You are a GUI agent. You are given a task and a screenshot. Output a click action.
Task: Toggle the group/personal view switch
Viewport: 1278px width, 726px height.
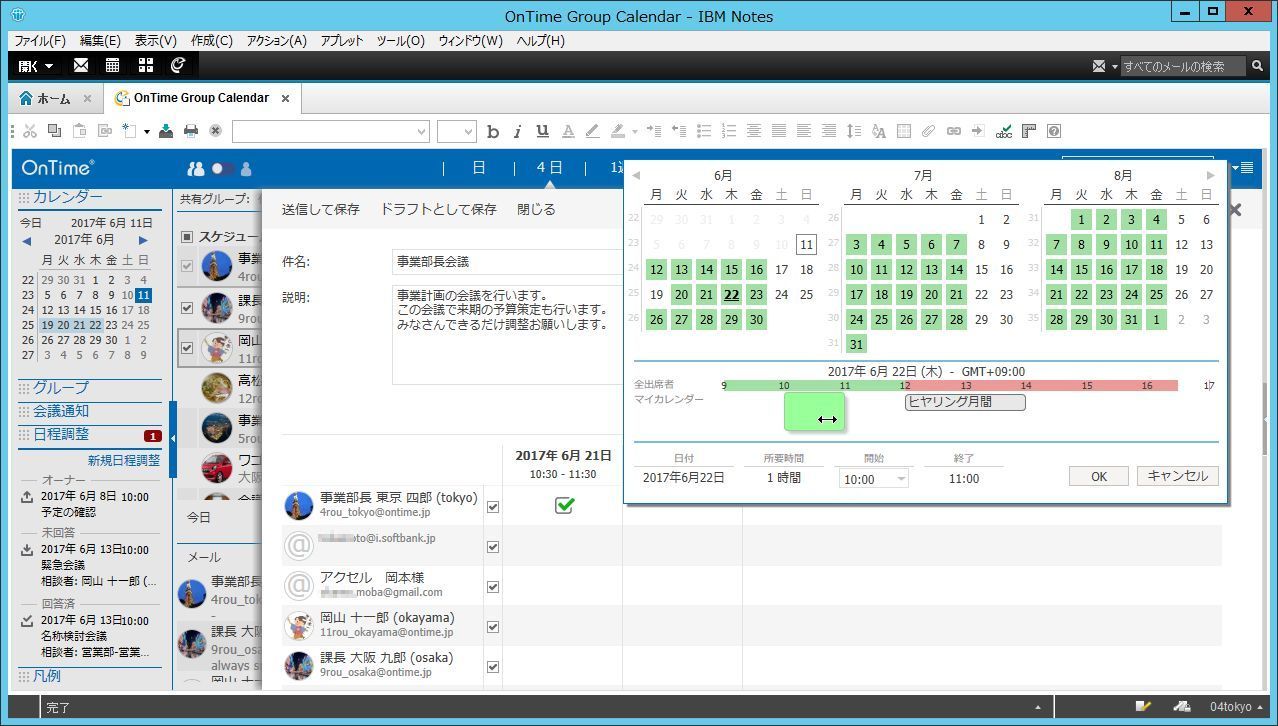221,169
